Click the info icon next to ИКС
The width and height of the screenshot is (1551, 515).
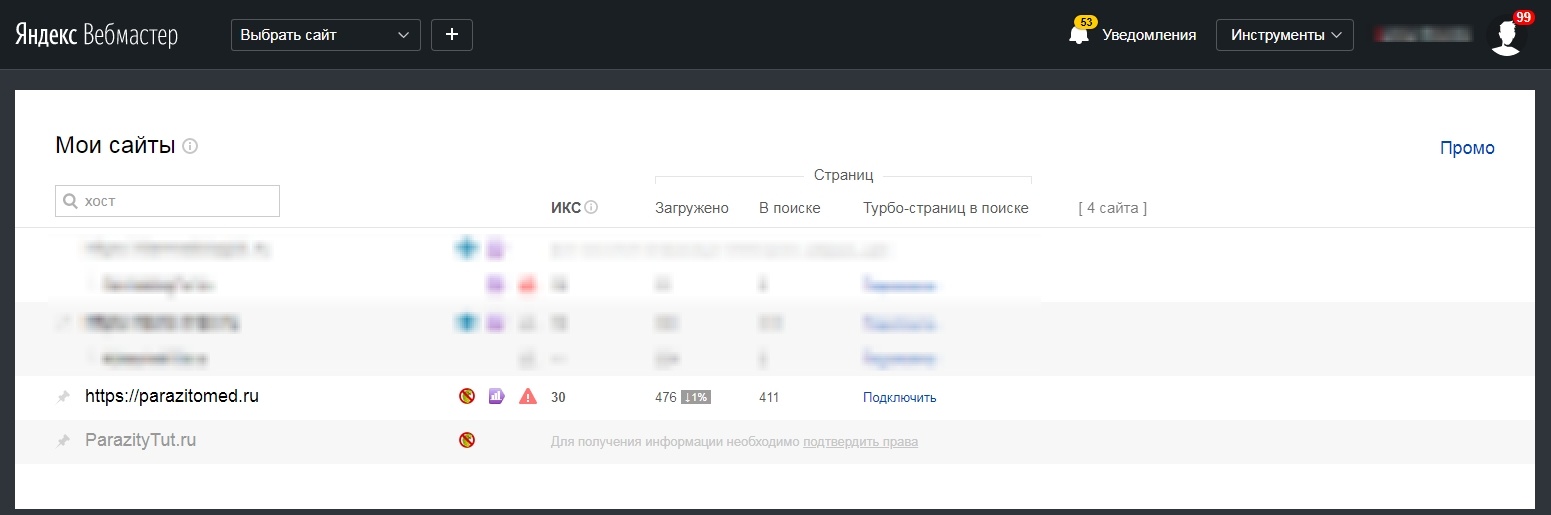[591, 208]
